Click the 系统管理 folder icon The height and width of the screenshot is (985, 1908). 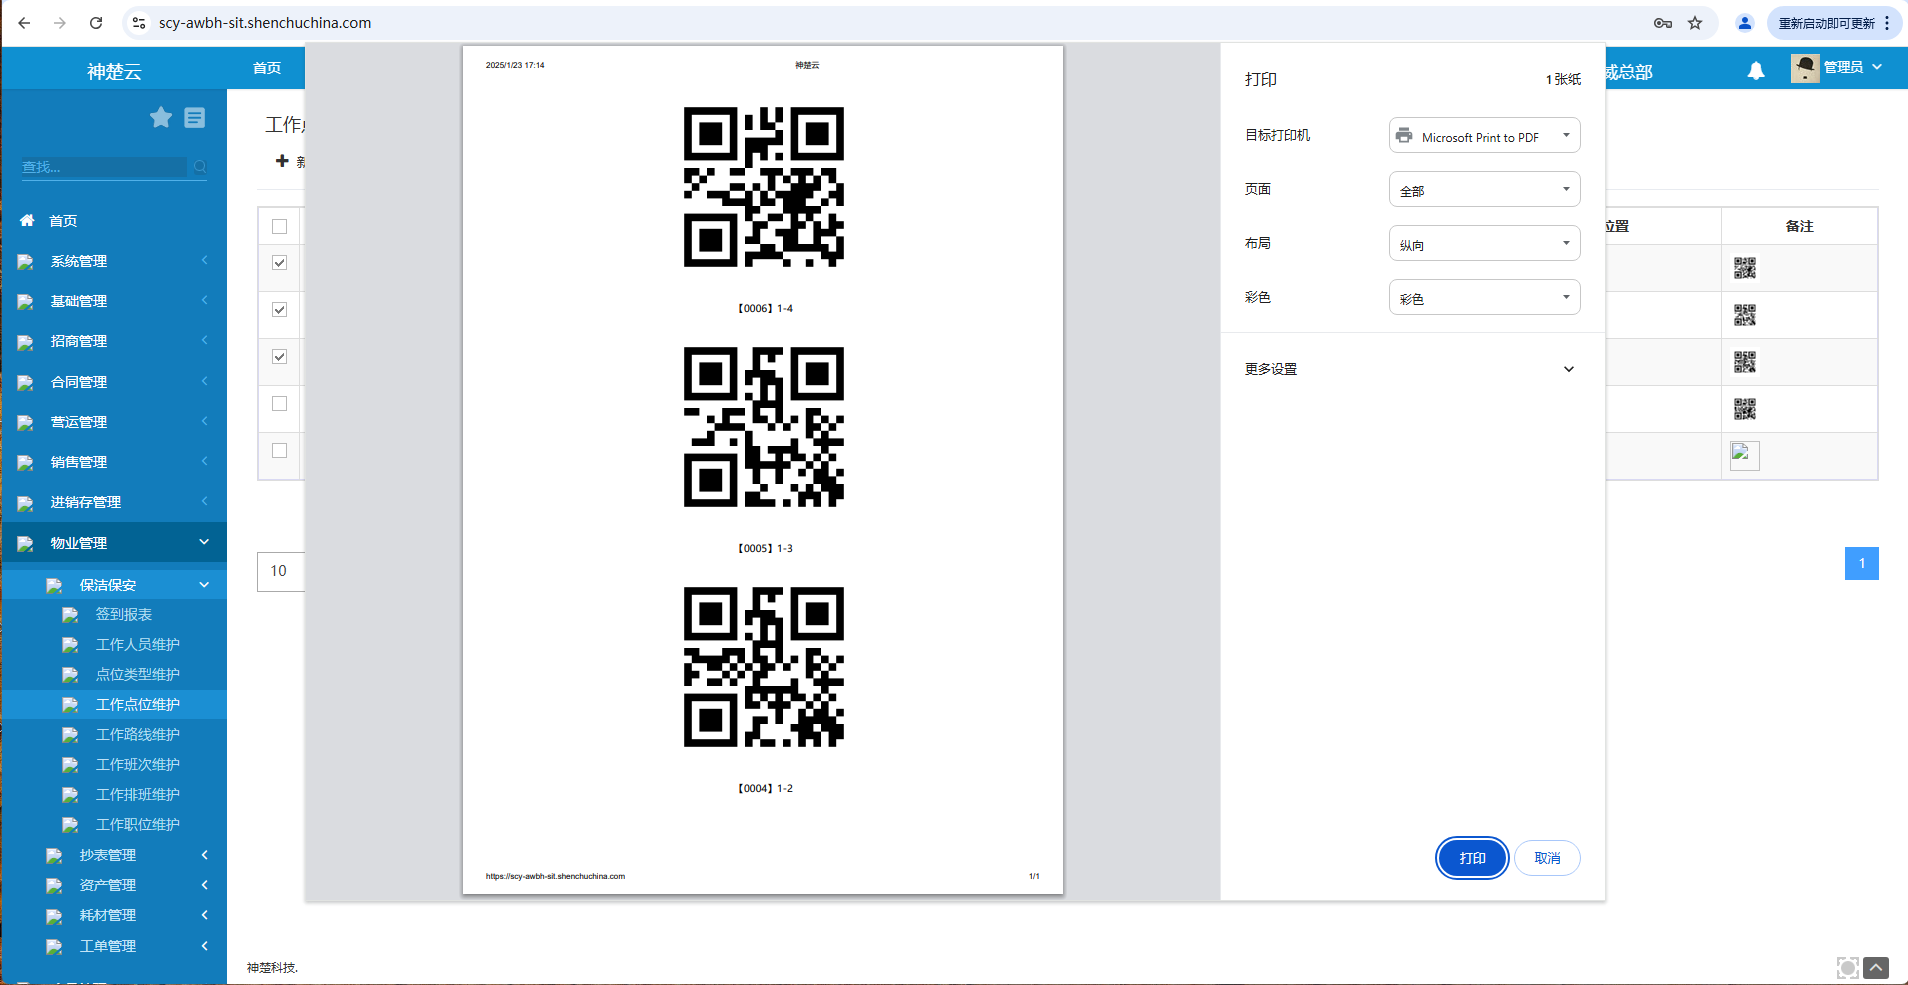tap(26, 262)
